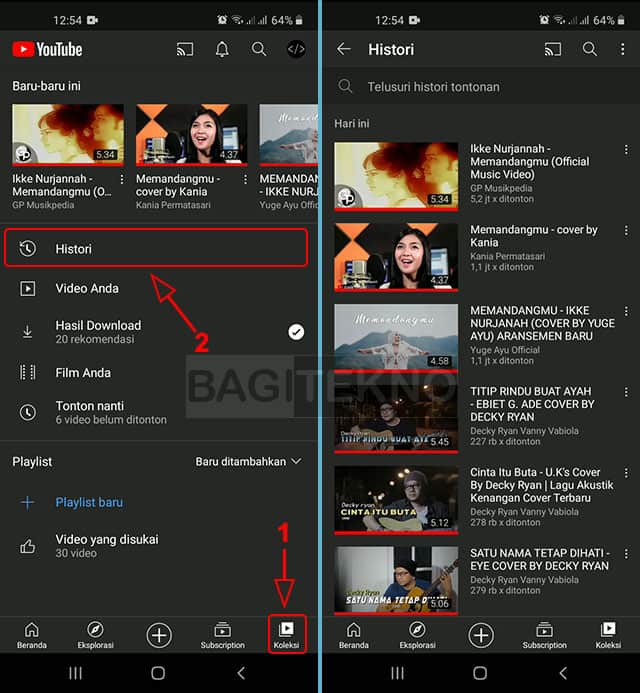This screenshot has width=640, height=693.
Task: Open Histori from the library list
Action: click(156, 248)
